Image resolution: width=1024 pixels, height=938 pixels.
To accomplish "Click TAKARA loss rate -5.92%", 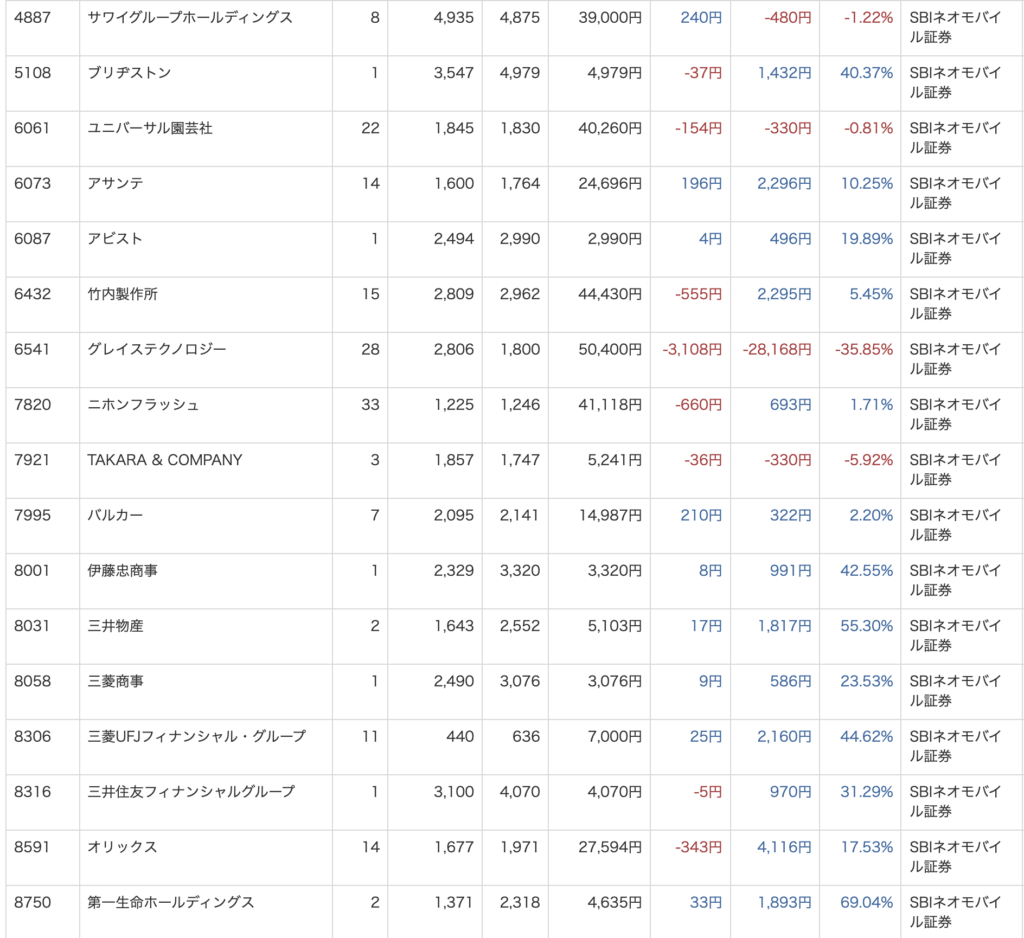I will tap(868, 460).
